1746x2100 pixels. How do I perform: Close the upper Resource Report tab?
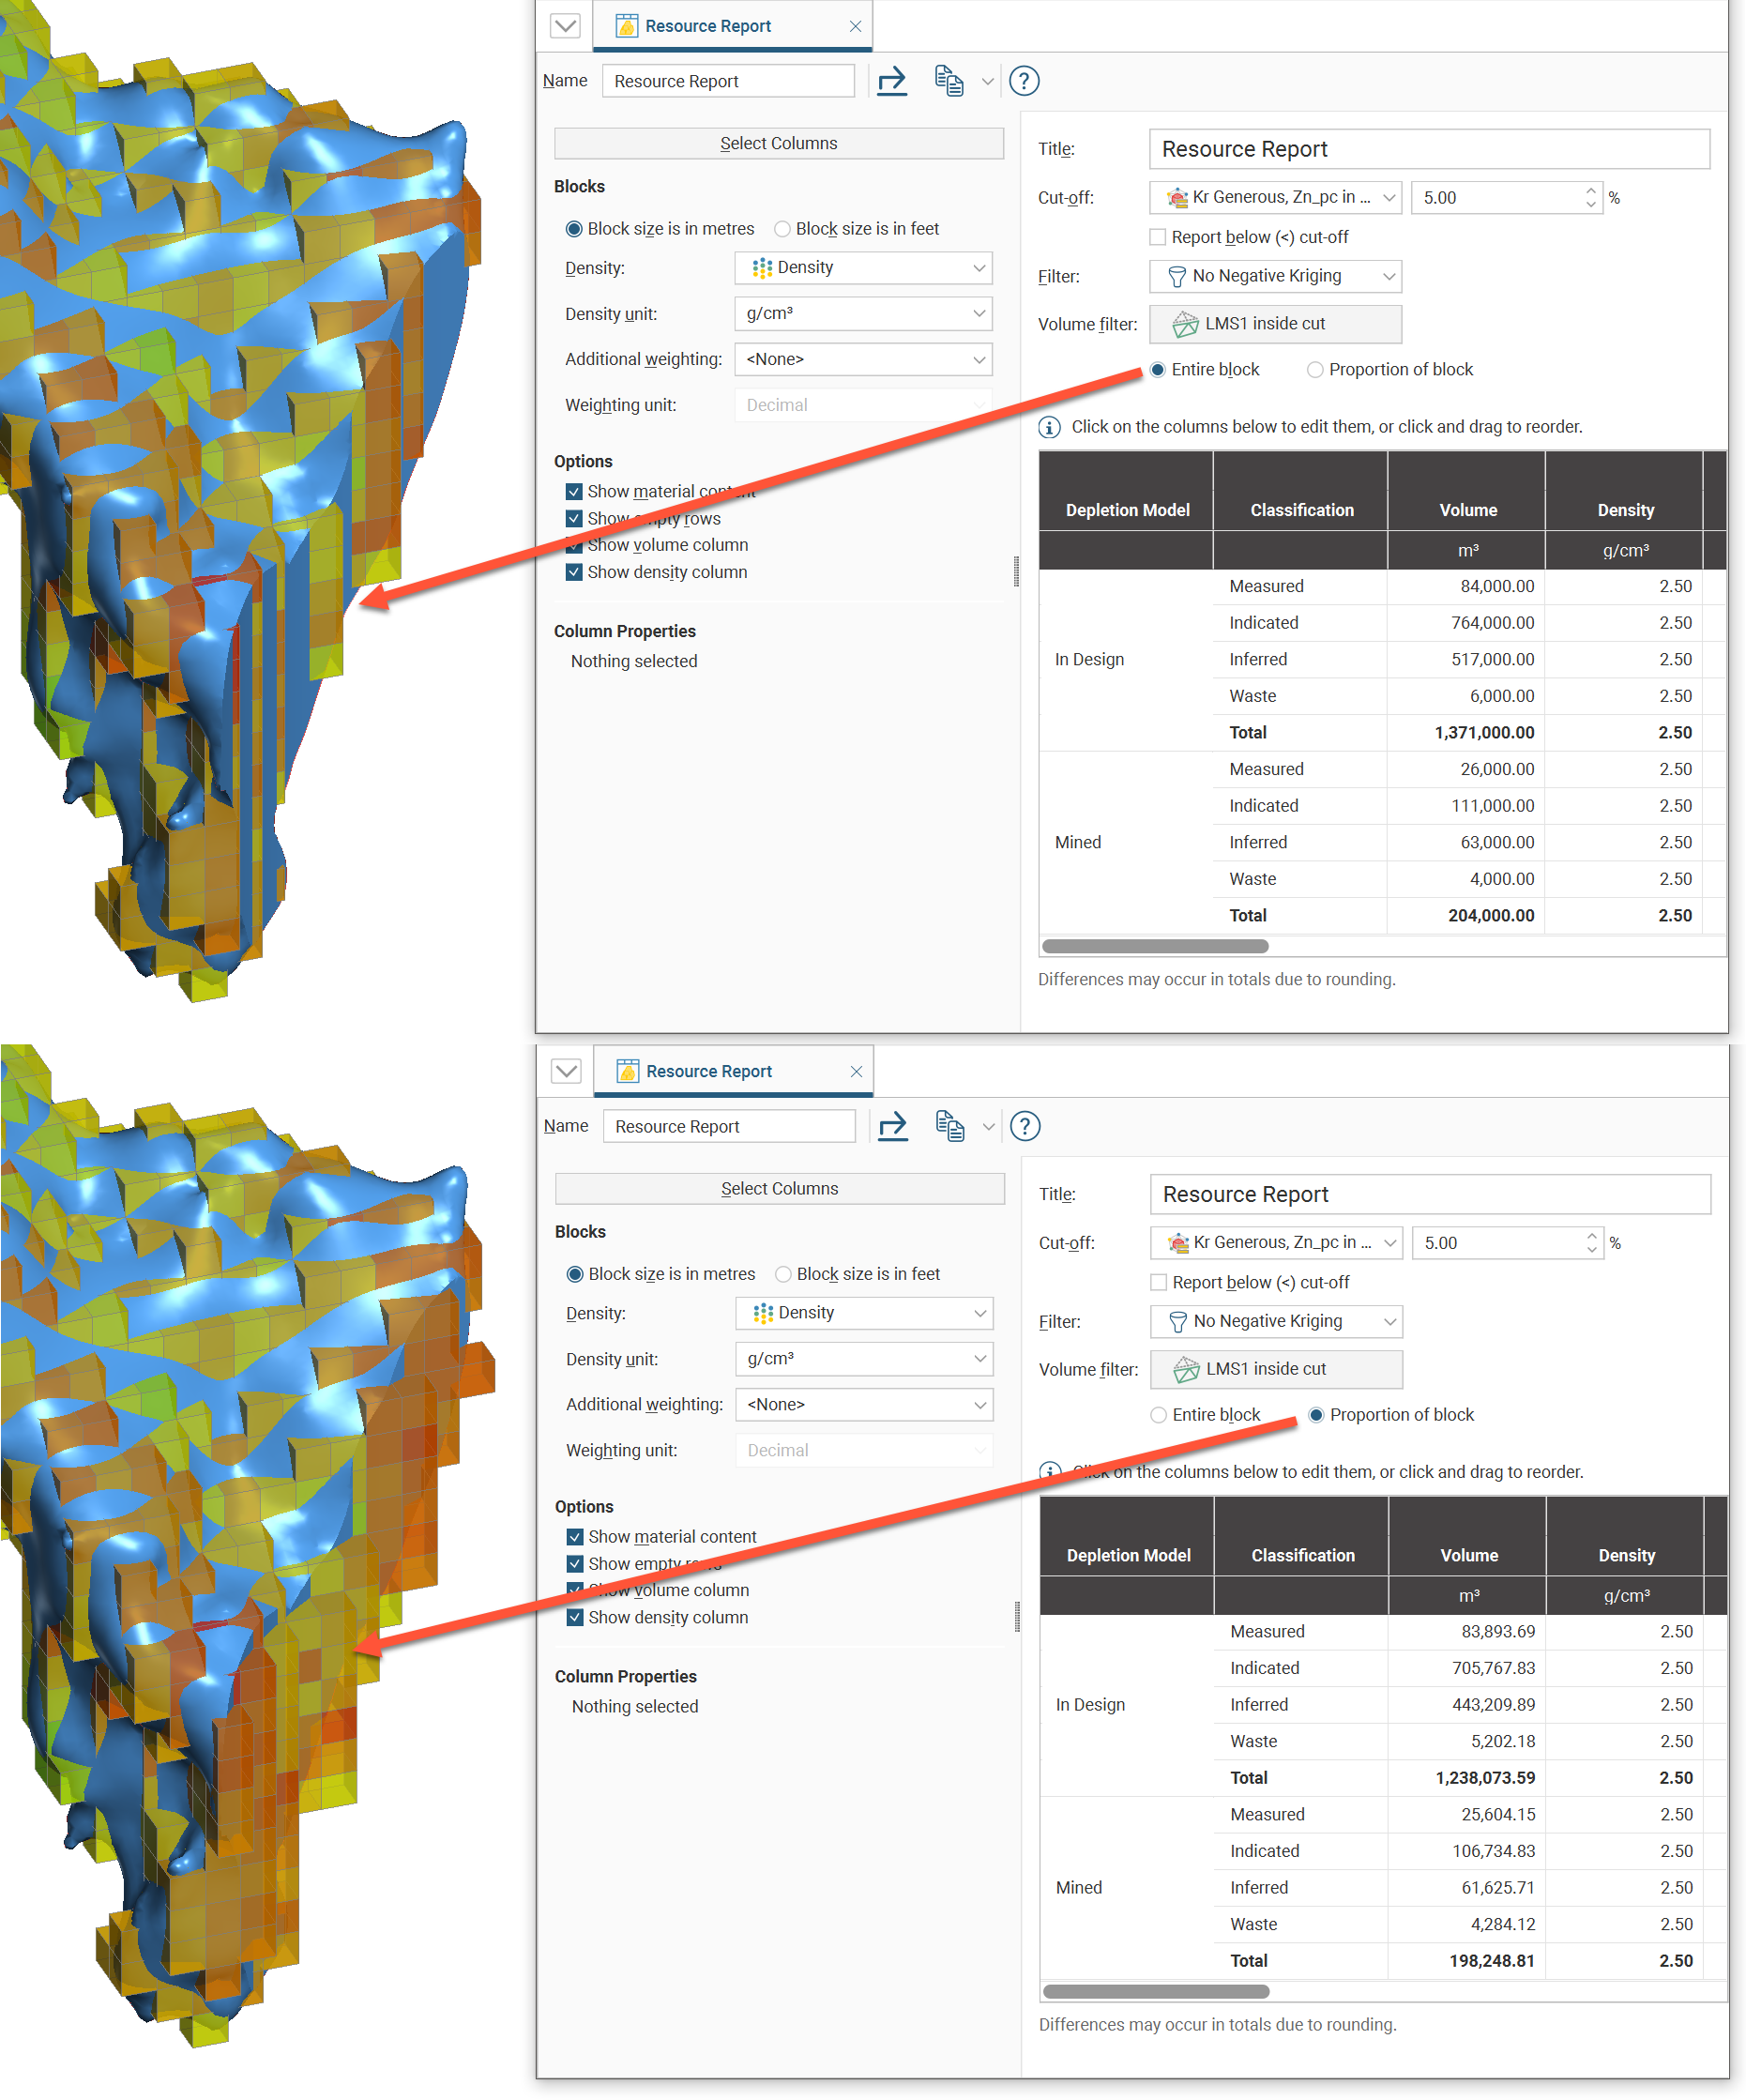point(855,26)
